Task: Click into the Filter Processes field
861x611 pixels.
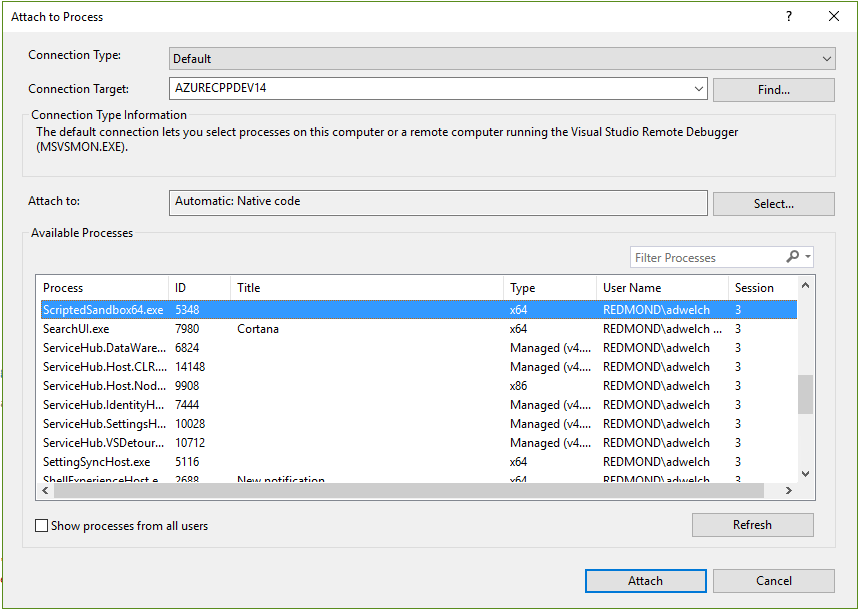Action: (x=705, y=257)
